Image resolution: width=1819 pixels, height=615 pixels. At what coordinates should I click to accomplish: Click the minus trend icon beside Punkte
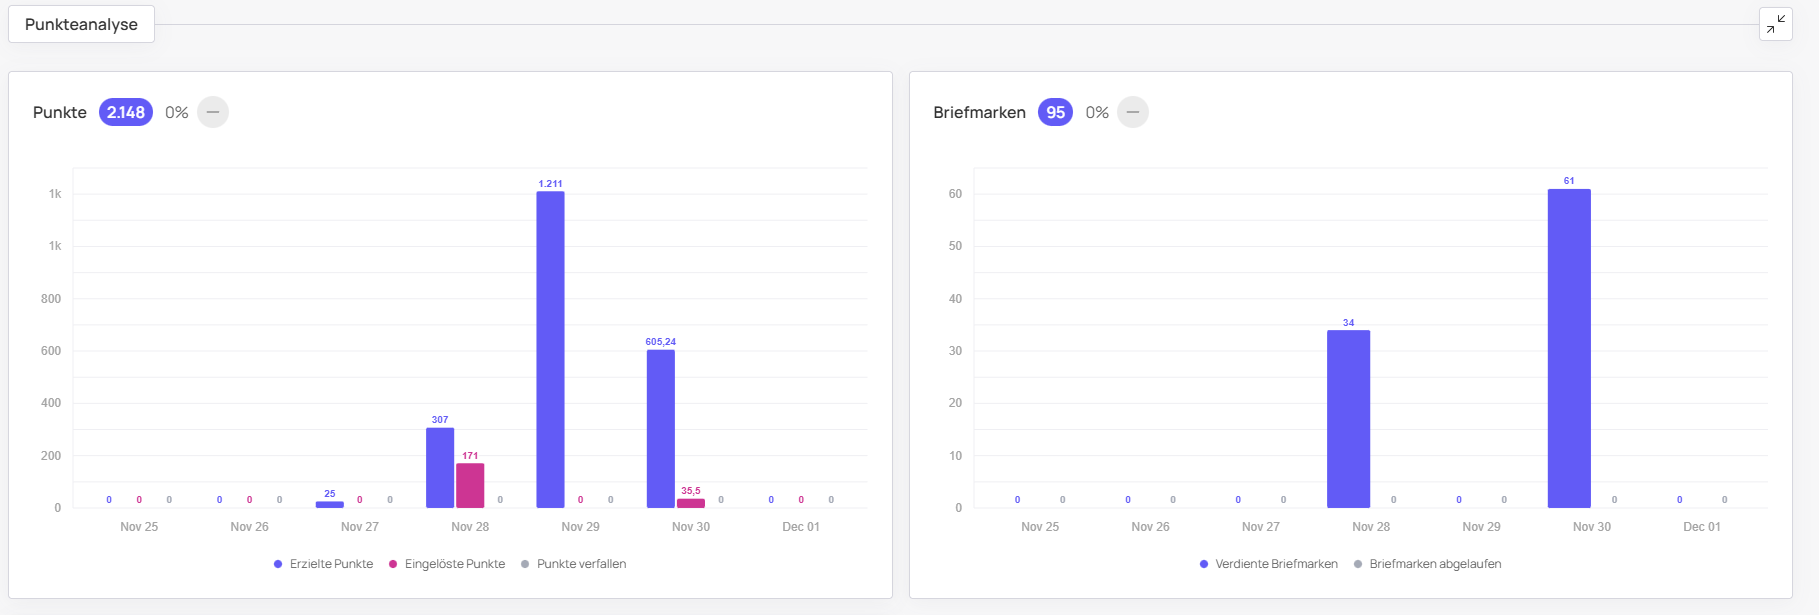pos(213,112)
